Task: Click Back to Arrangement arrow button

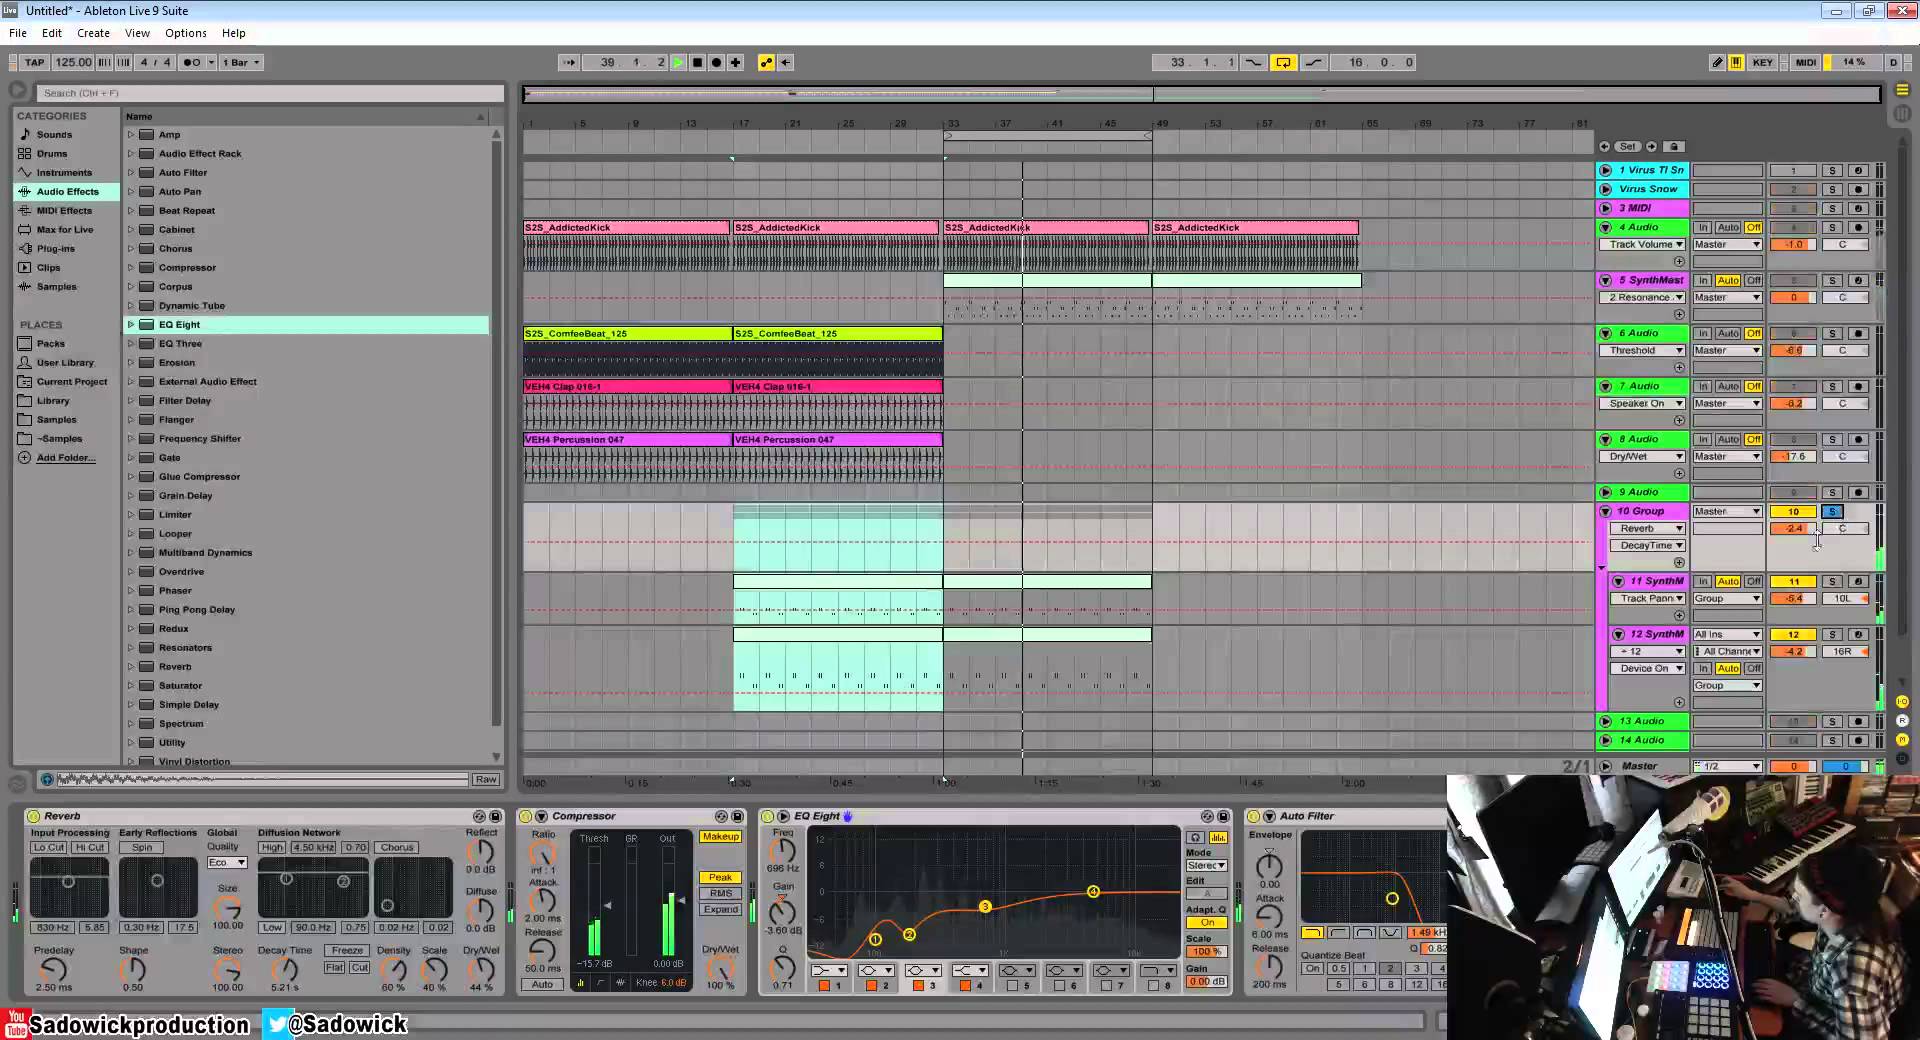Action: tap(786, 62)
